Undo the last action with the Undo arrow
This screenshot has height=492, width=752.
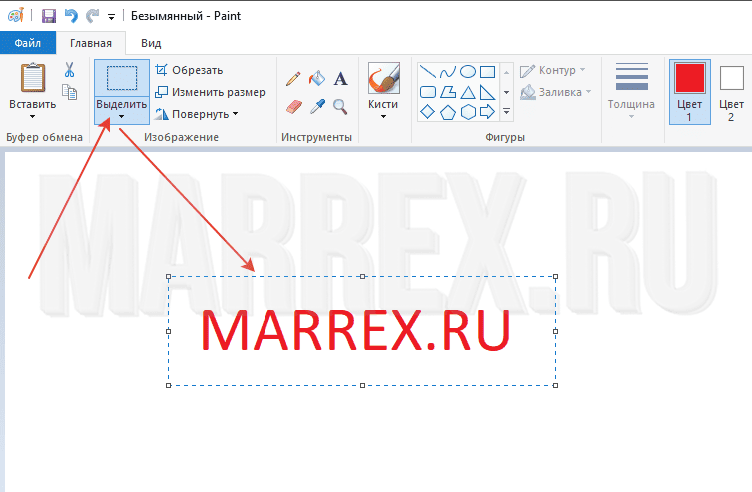[x=71, y=16]
